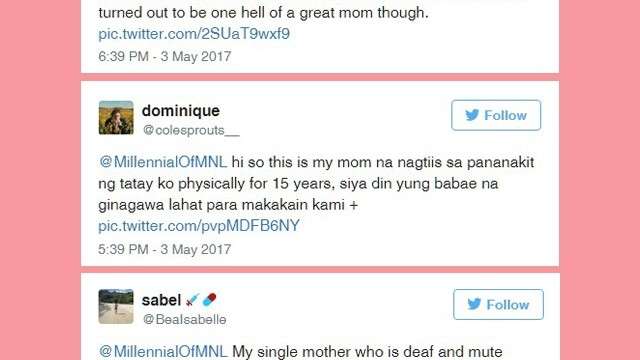Open the @BeaIsabelle handle
Viewport: 640px width, 360px height.
tap(184, 319)
